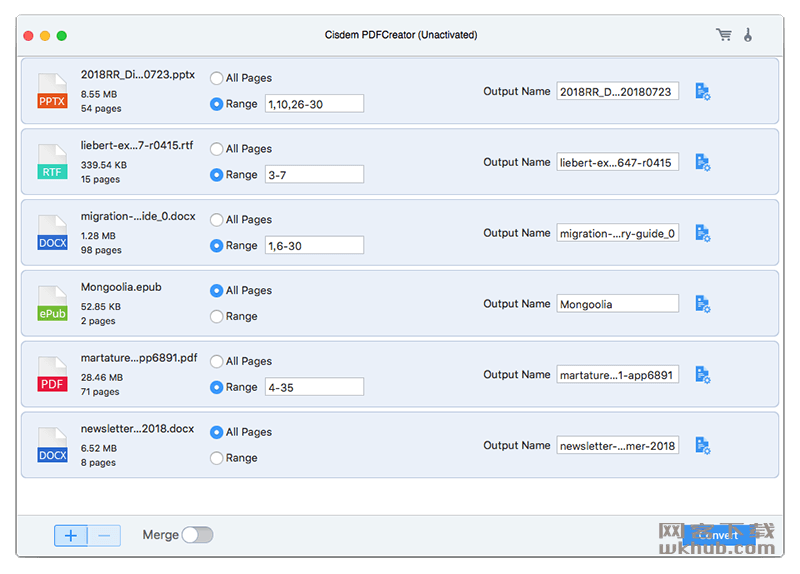Select file name newsletter...2018.docx
The image size is (800, 574).
(x=137, y=429)
